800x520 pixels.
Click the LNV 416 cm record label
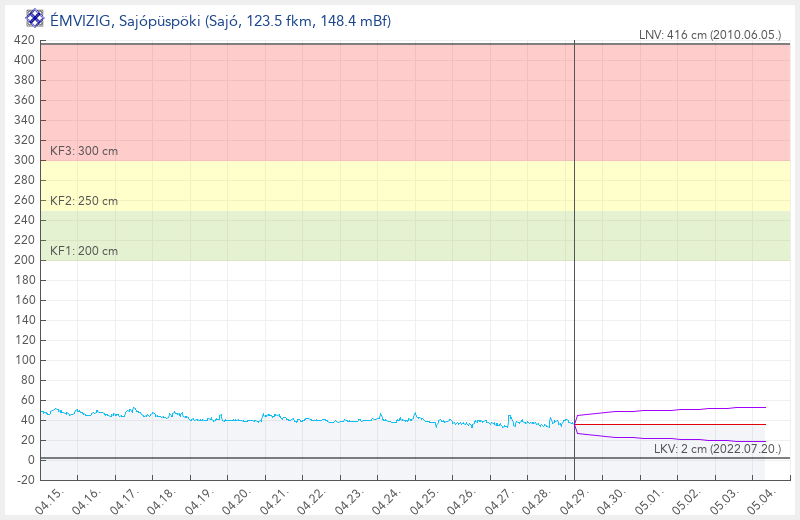pos(709,35)
